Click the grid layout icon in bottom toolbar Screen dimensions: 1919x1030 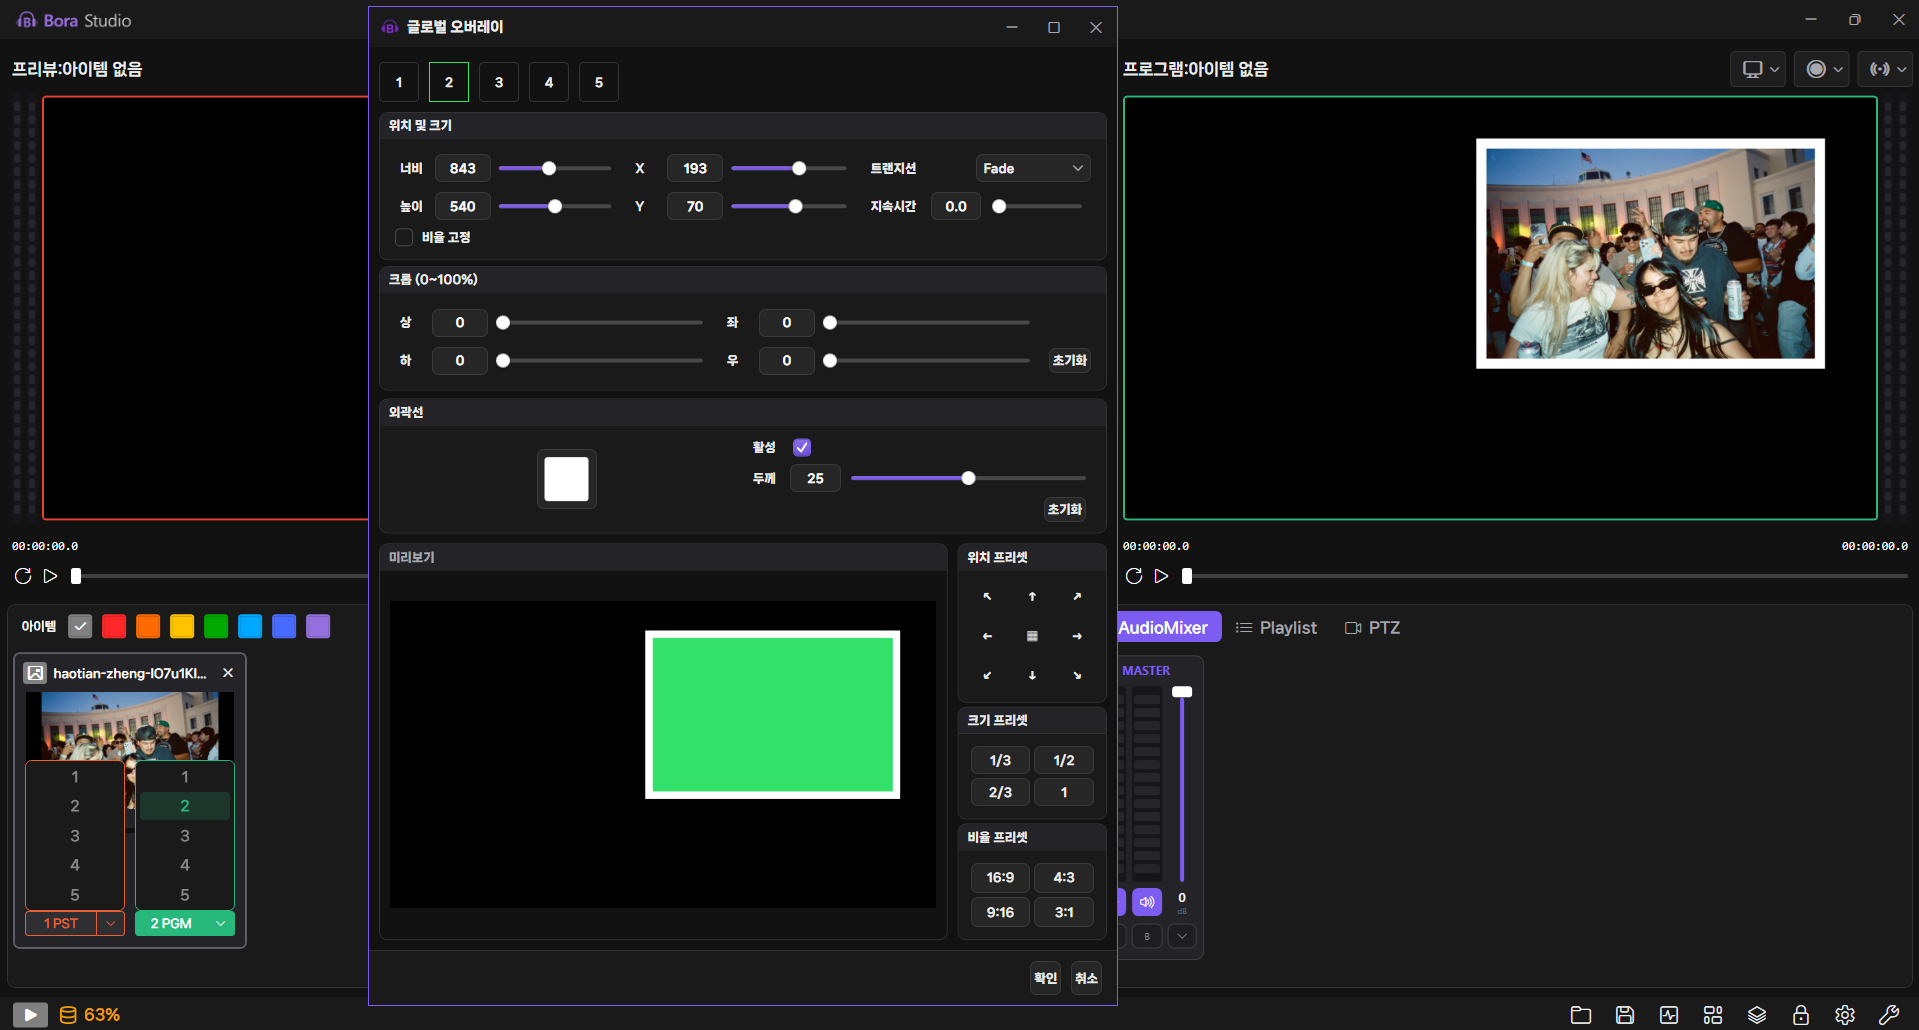click(x=1713, y=1015)
